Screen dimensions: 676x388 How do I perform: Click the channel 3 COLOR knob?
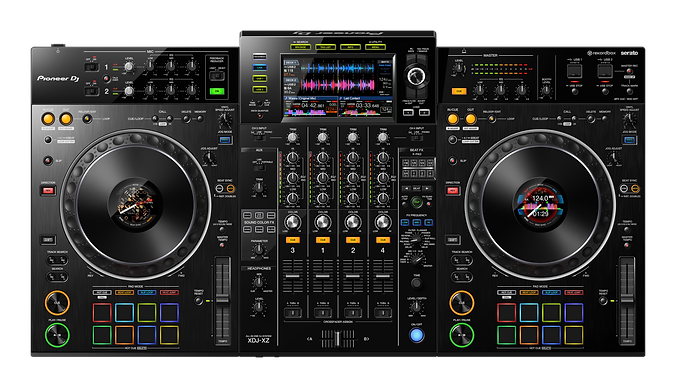293,222
